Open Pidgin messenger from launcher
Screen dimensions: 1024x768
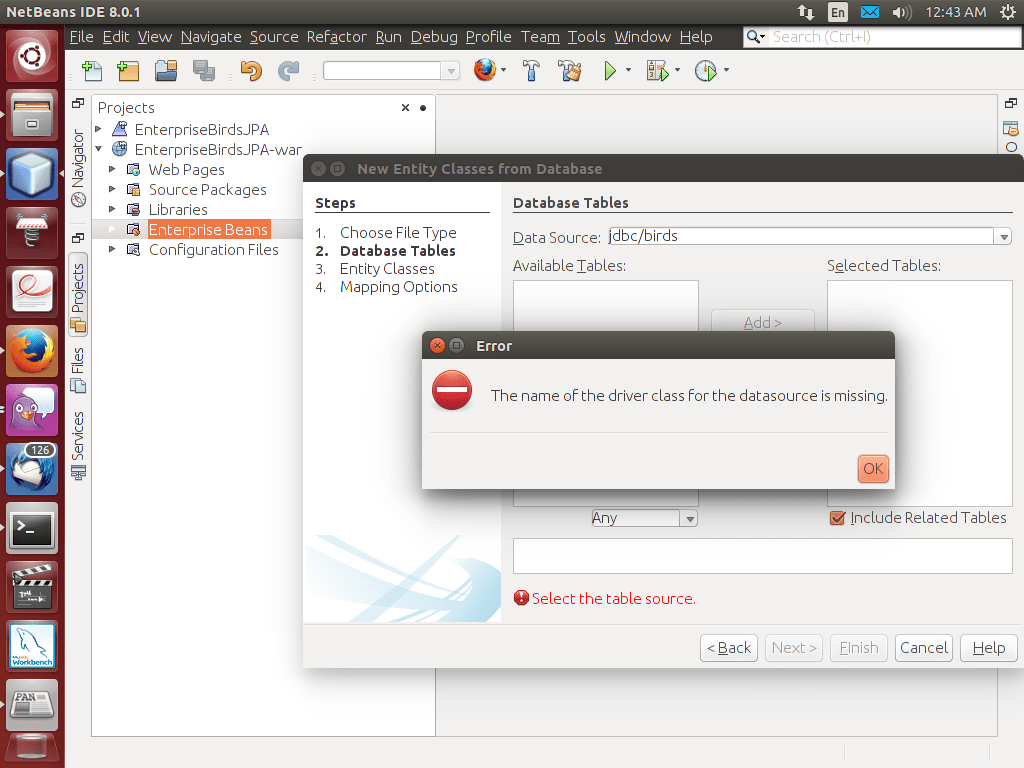click(x=32, y=410)
